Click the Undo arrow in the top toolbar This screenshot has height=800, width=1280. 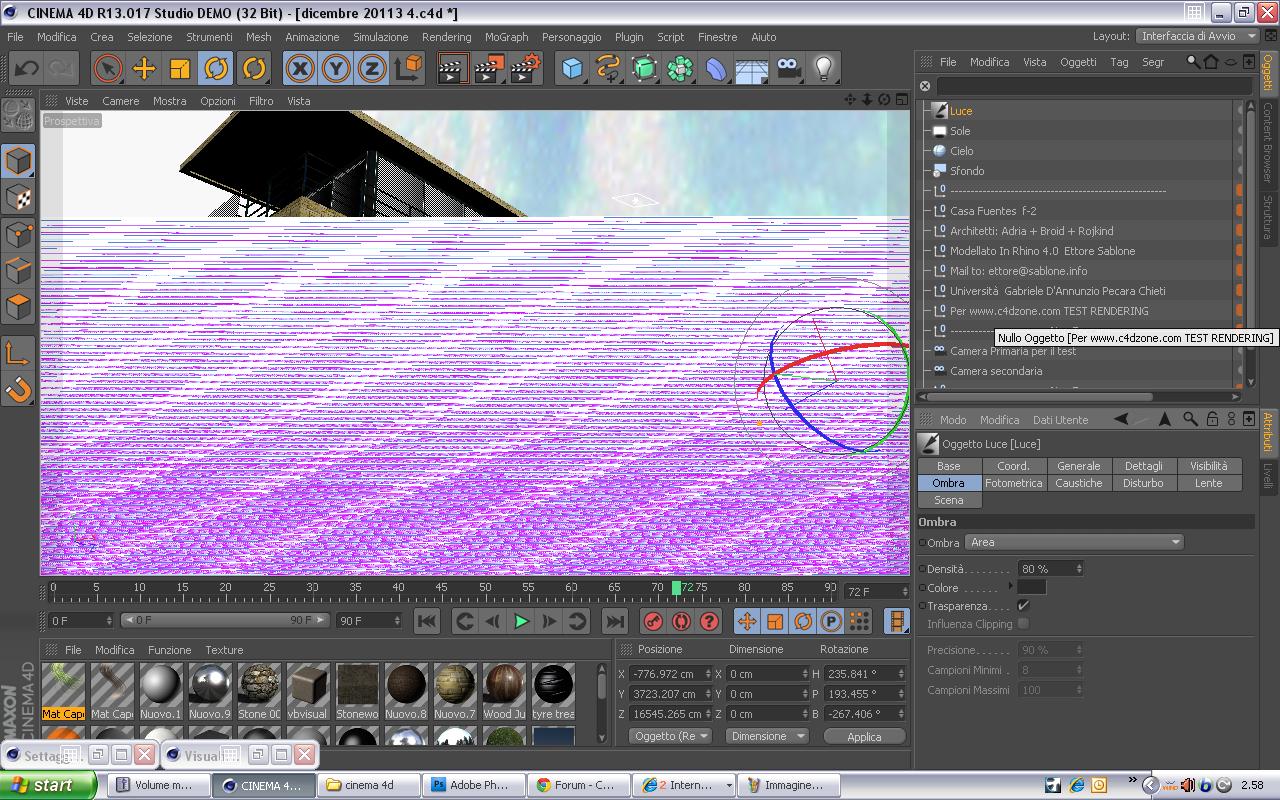27,69
